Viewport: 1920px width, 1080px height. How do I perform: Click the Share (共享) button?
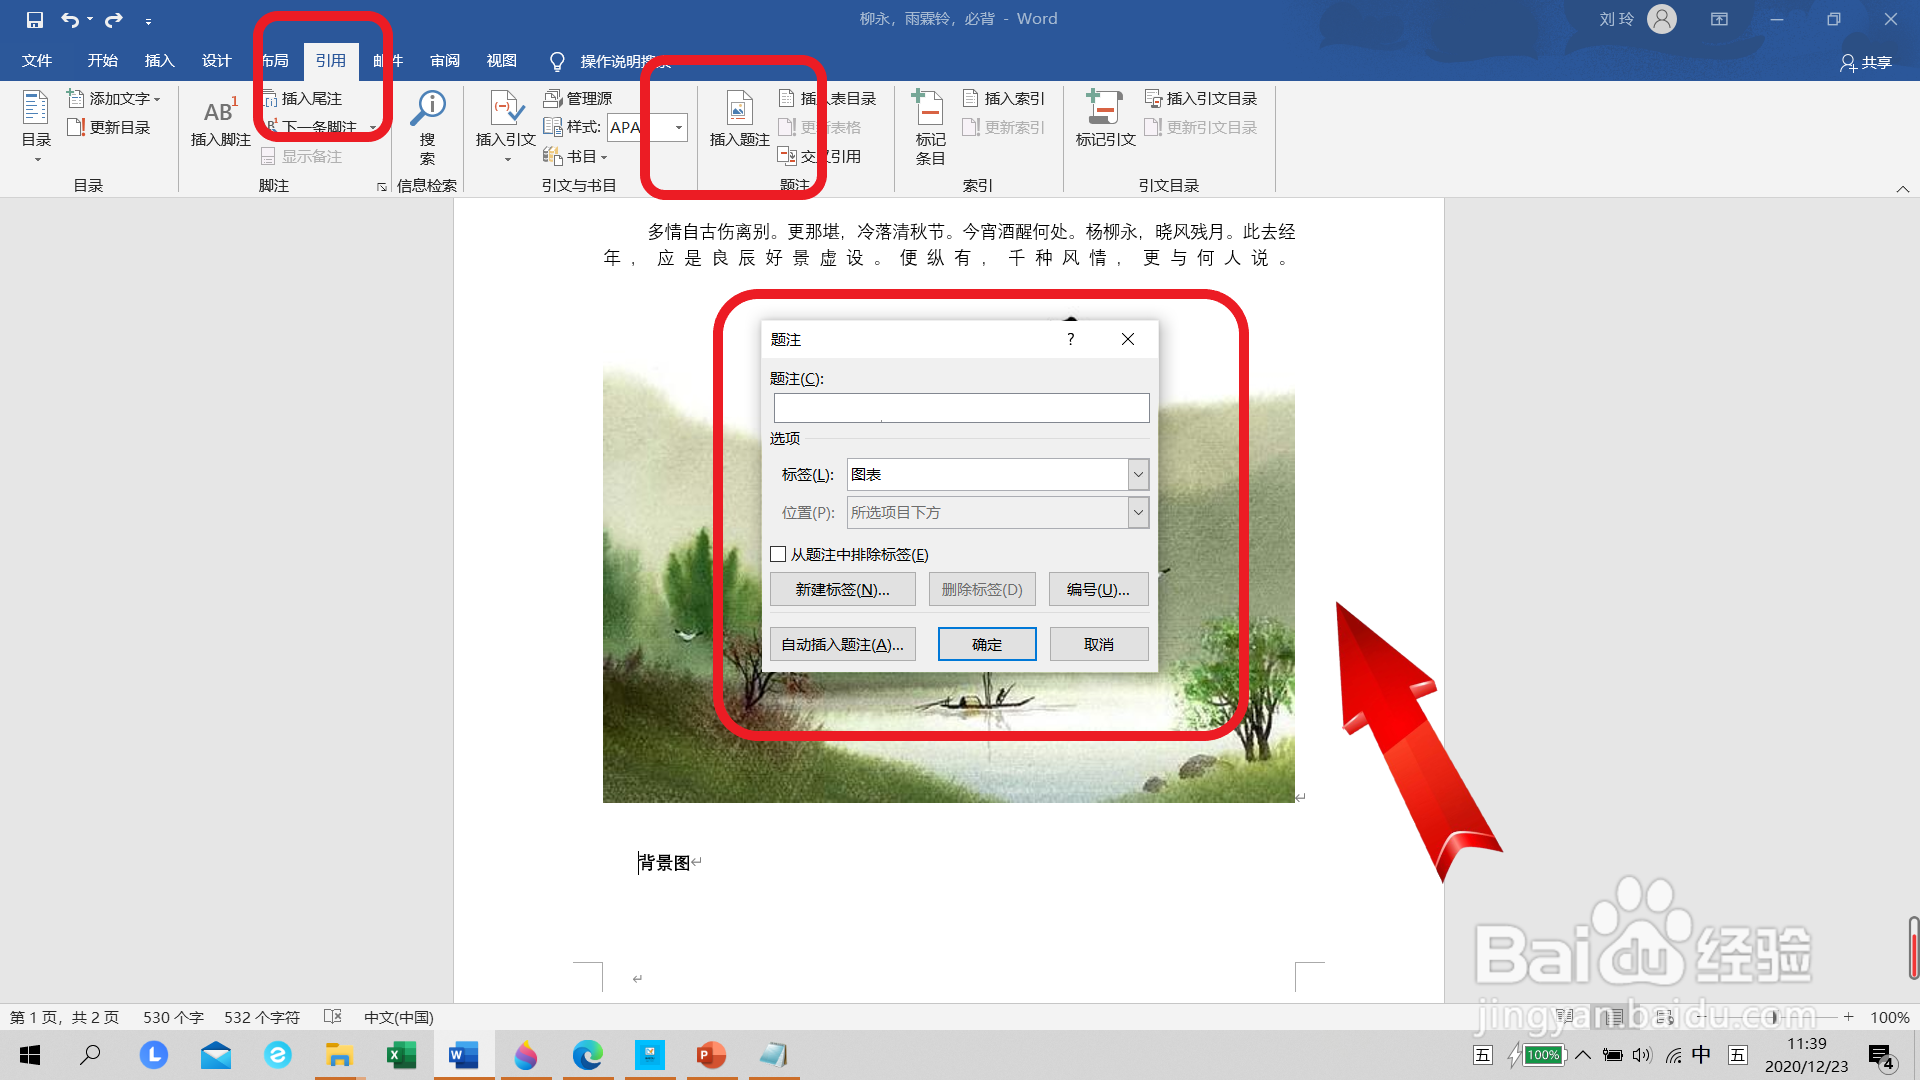[x=1865, y=62]
